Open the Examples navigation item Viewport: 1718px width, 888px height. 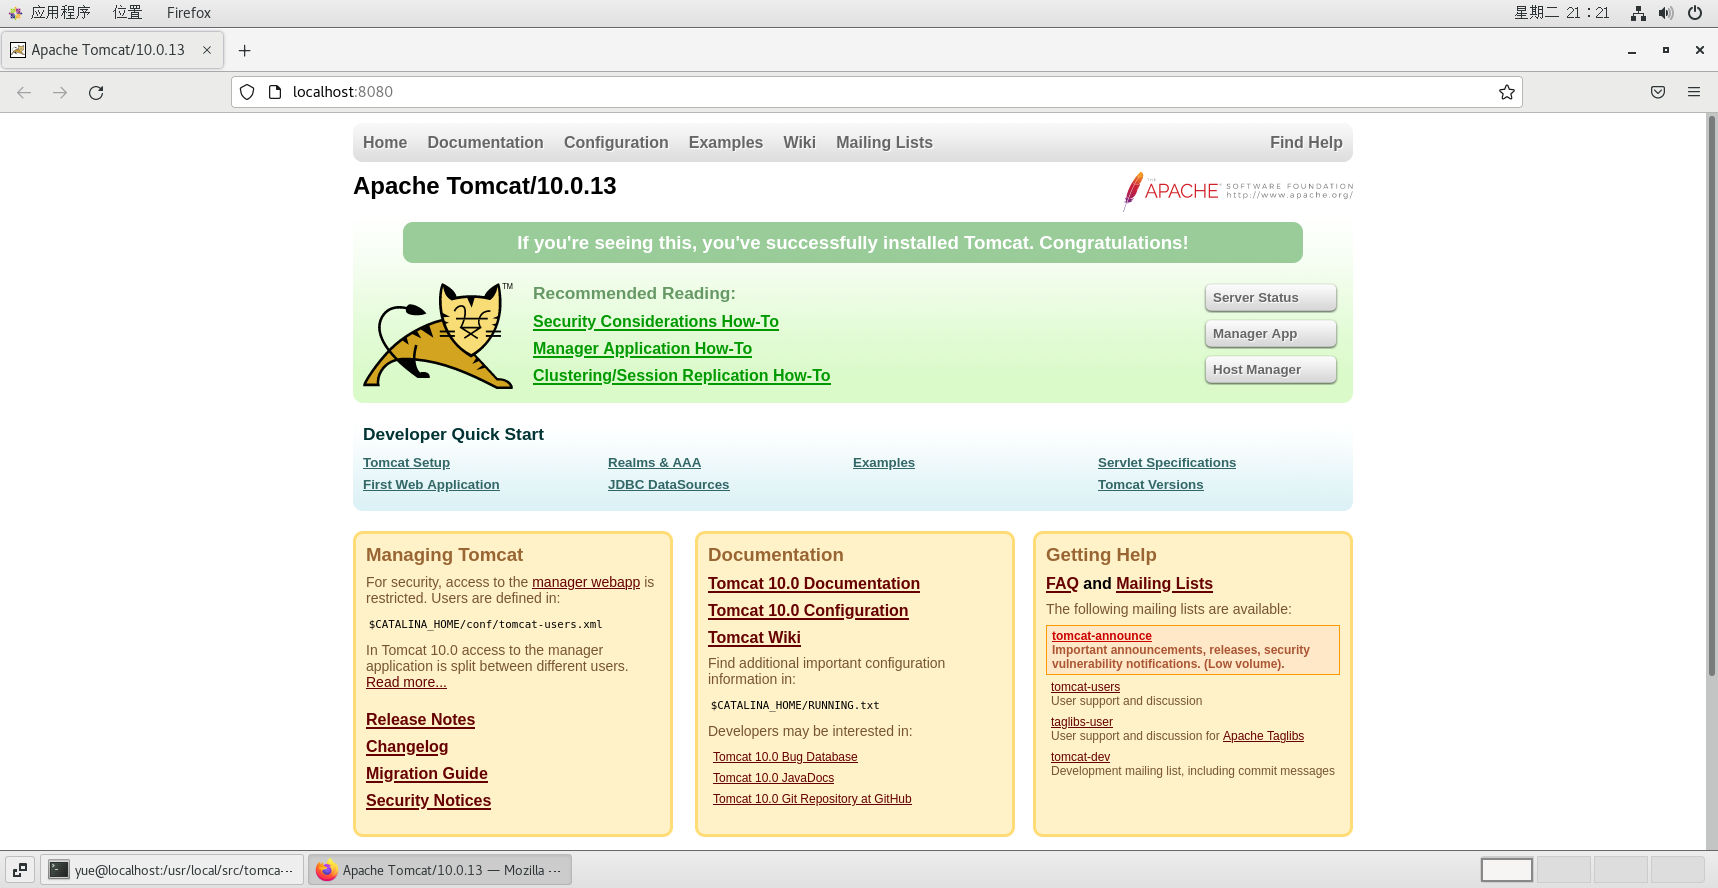click(725, 142)
